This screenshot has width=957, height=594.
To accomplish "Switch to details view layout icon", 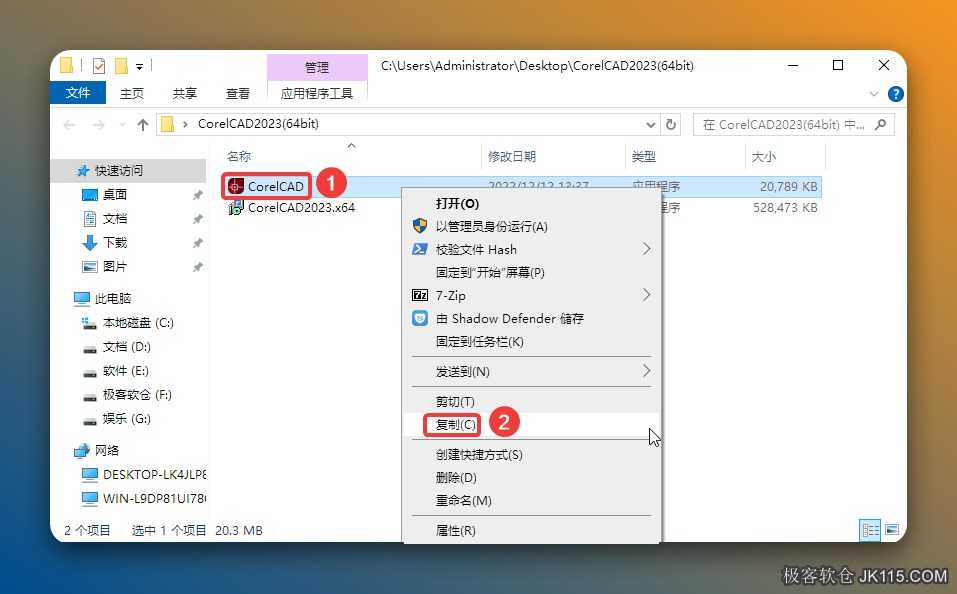I will (870, 530).
